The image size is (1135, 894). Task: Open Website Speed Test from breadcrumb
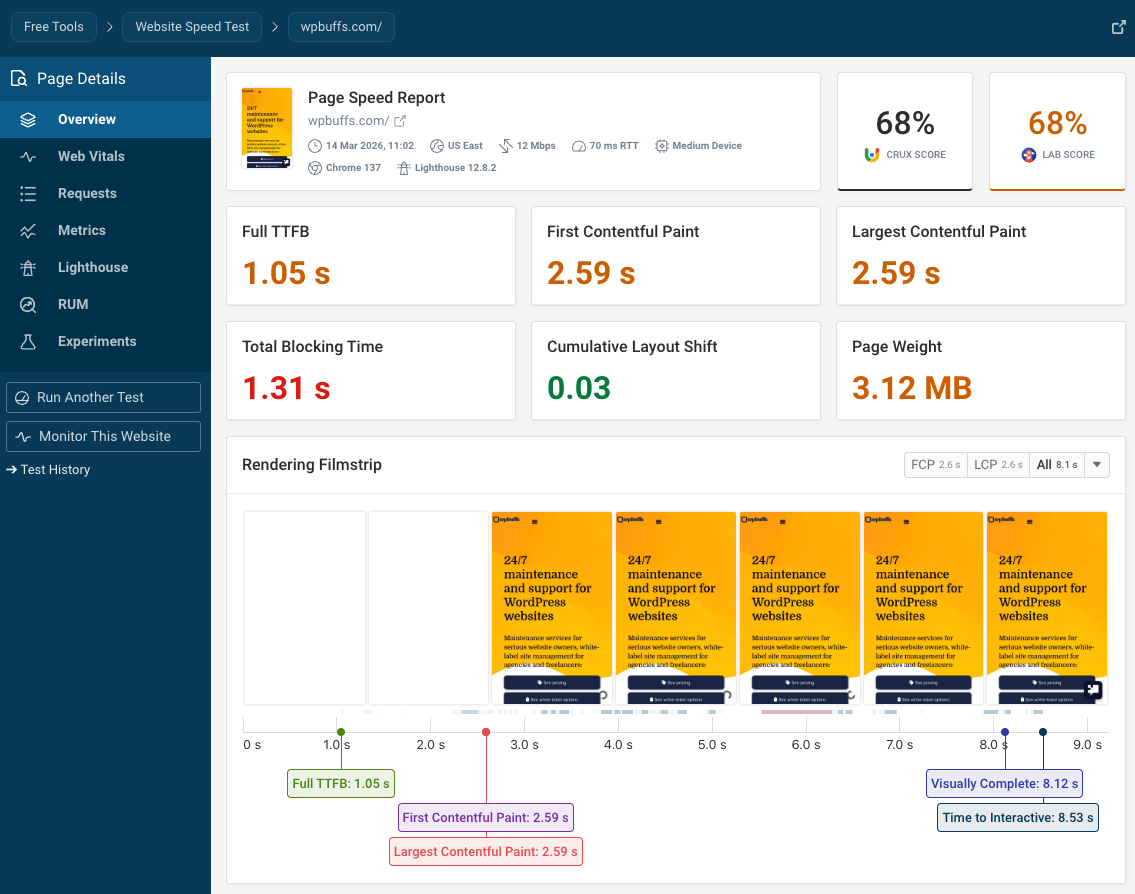tap(191, 27)
